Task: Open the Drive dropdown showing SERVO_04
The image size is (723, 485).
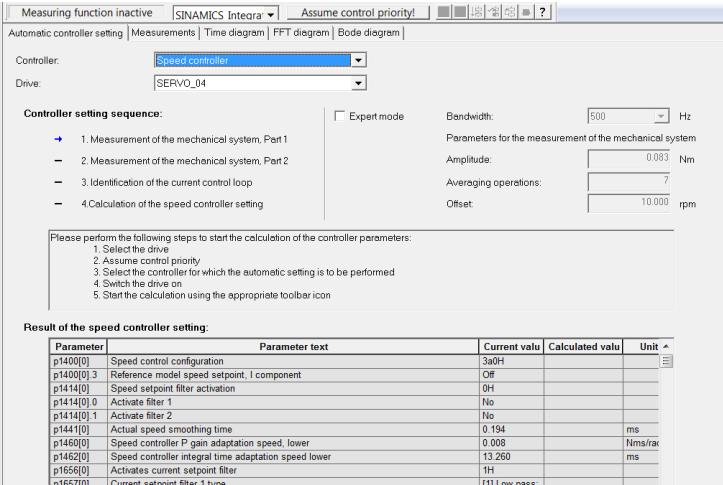Action: [x=358, y=83]
